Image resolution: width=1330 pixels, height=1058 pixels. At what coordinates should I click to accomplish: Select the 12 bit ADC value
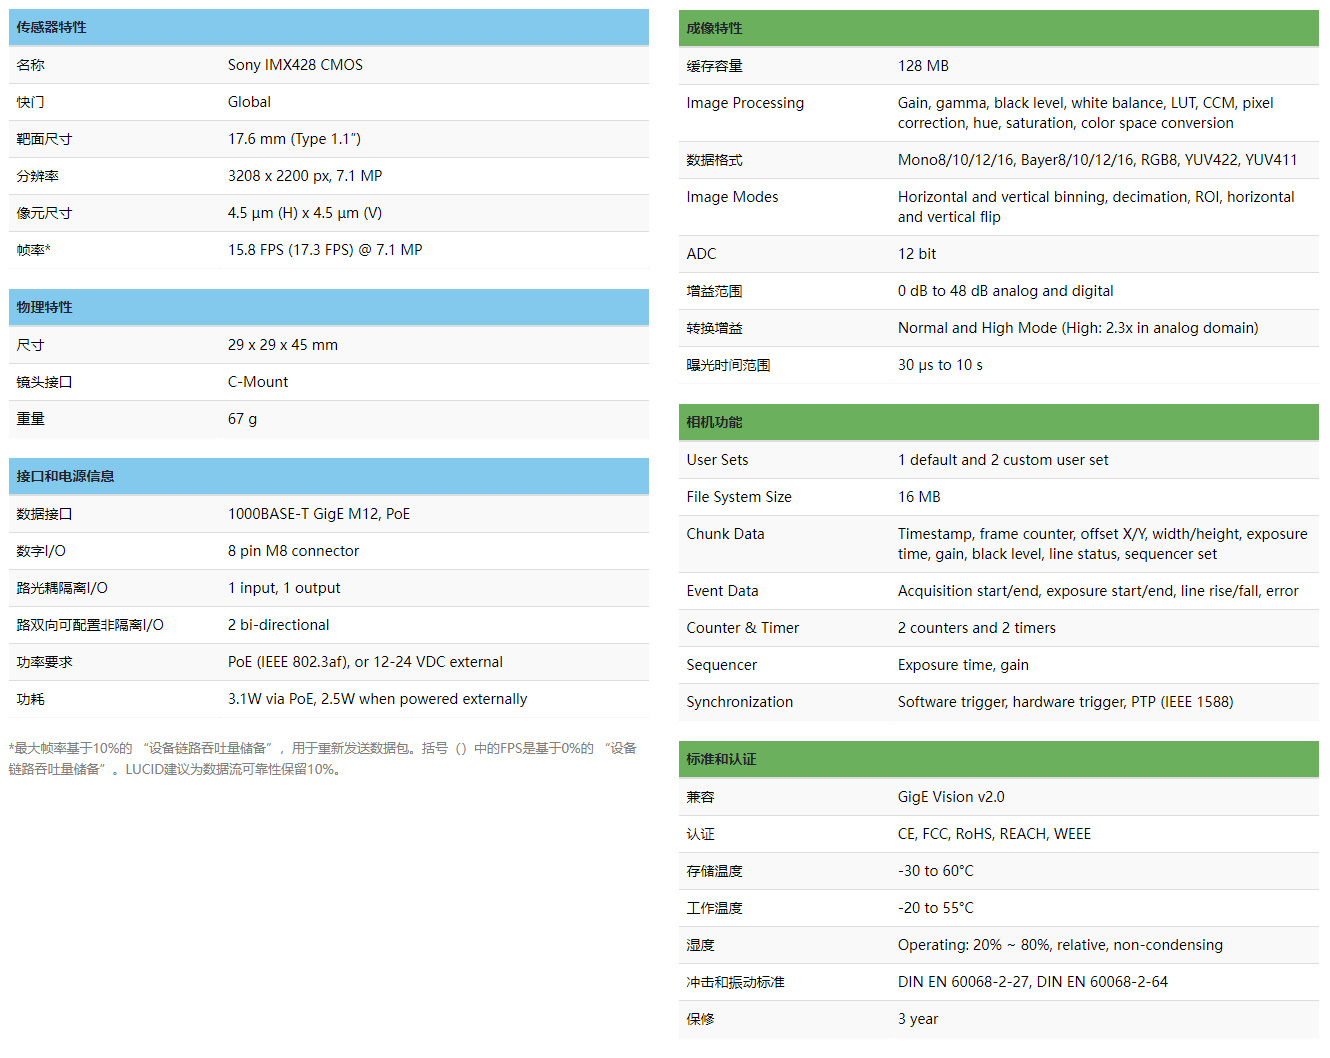click(917, 254)
